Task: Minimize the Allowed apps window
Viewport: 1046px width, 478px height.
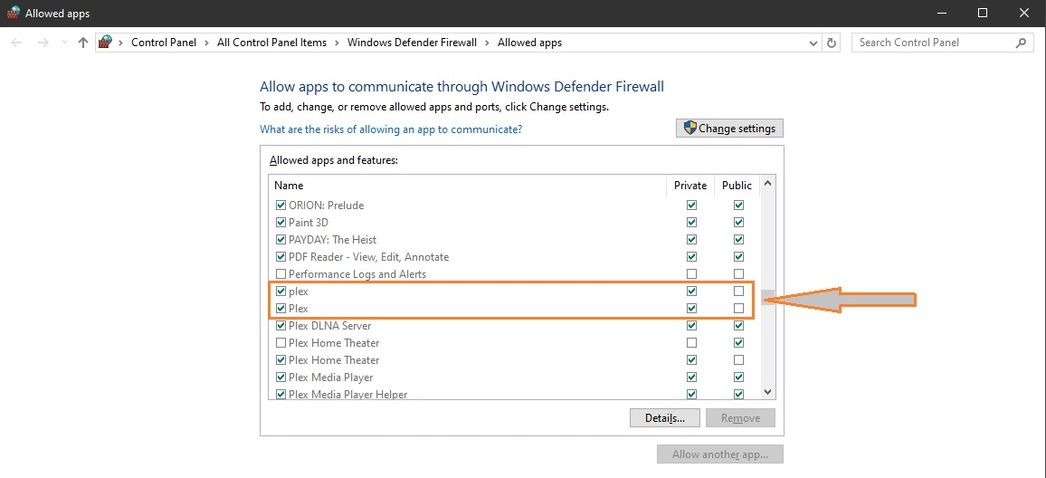Action: [x=941, y=13]
